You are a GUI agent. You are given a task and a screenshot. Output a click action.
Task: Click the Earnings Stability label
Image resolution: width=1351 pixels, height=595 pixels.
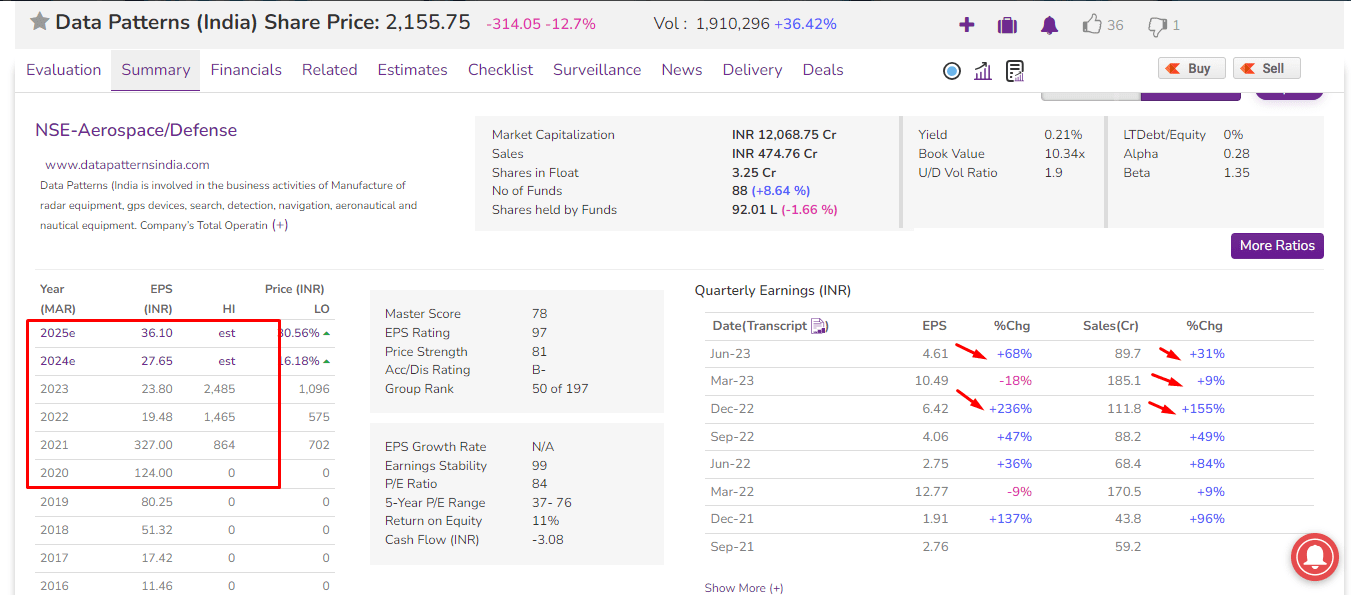pyautogui.click(x=436, y=466)
